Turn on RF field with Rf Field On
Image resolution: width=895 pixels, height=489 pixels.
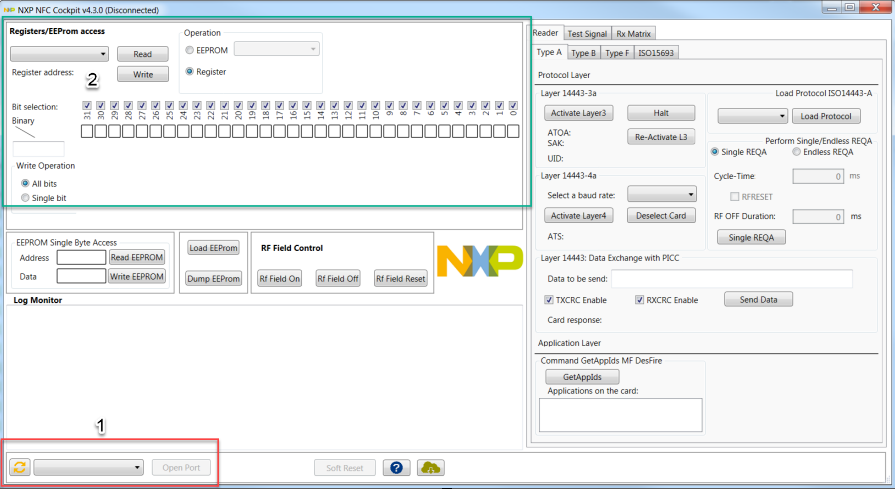[280, 278]
